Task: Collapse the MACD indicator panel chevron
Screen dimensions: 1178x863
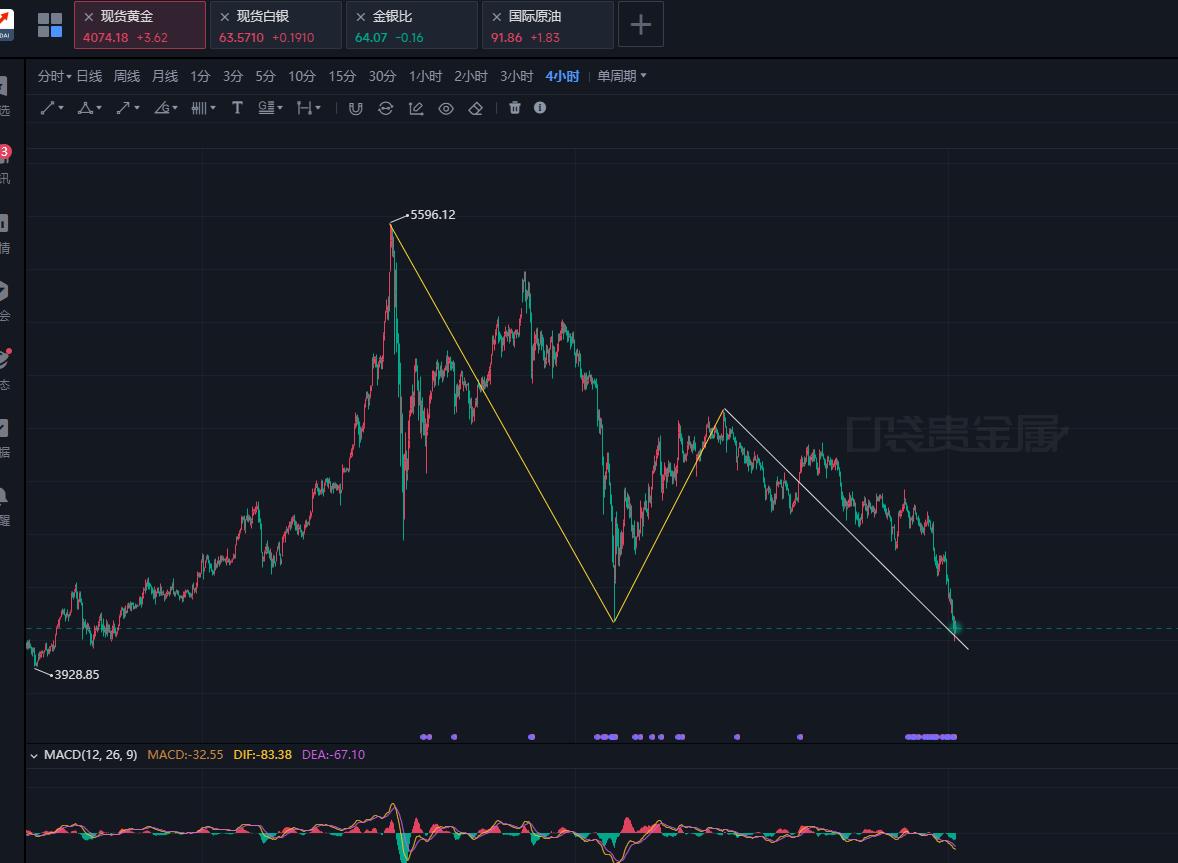Action: (34, 756)
